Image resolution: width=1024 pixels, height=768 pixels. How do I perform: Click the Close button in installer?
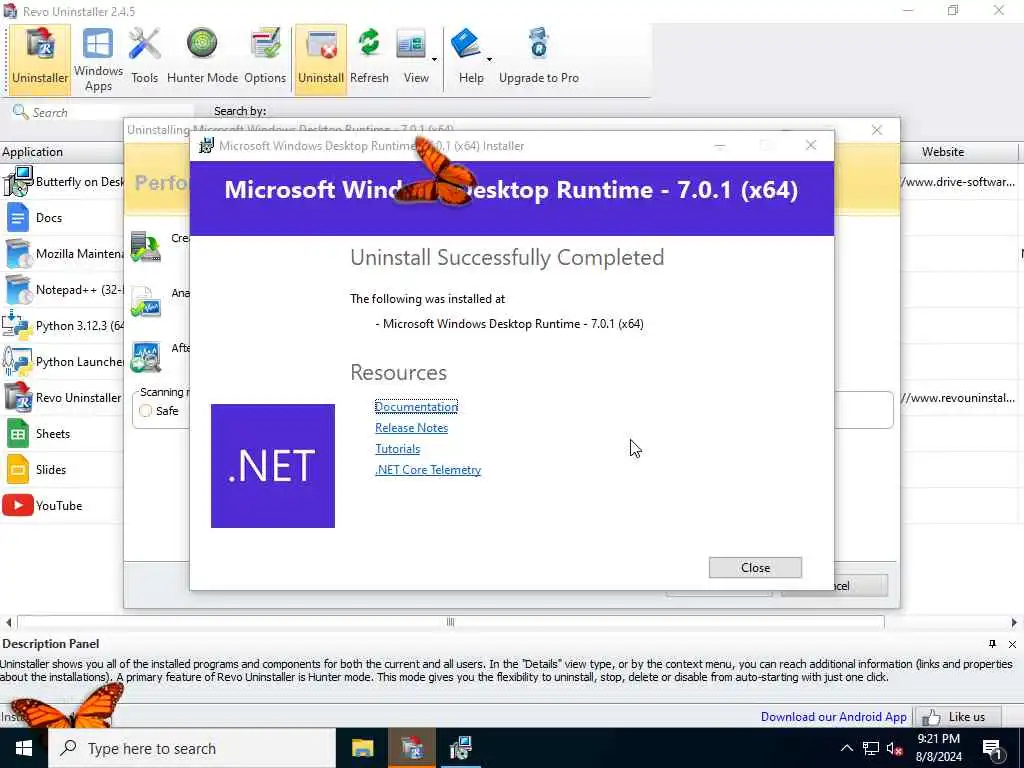coord(755,568)
